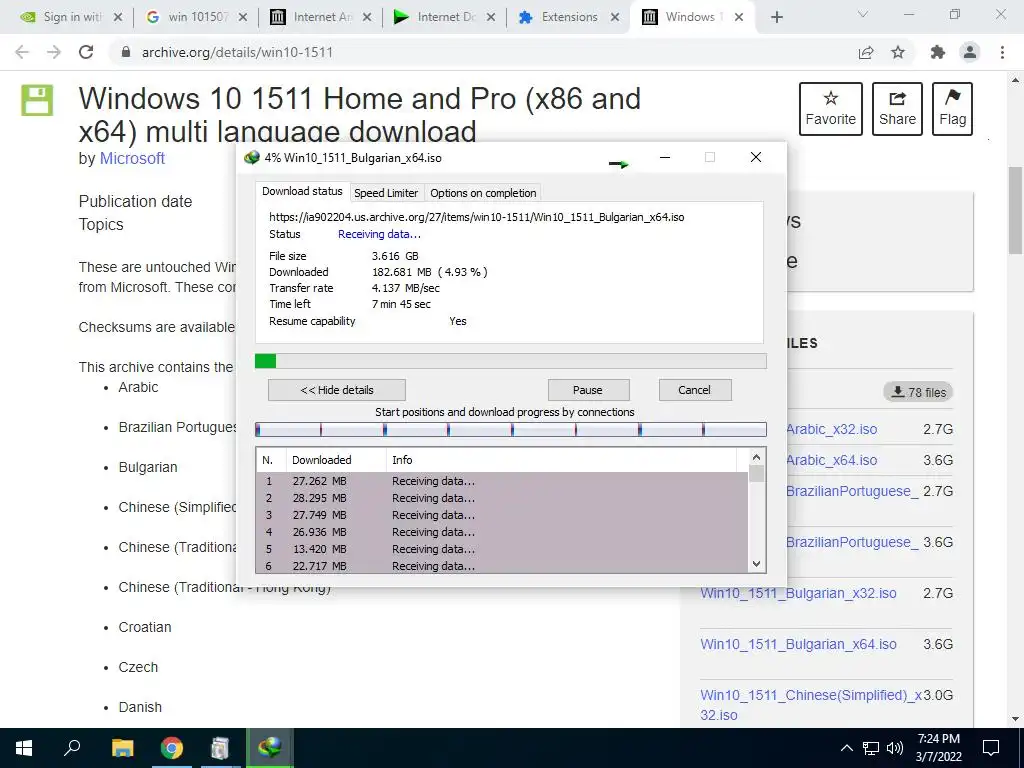Bookmark this page with the star icon
The width and height of the screenshot is (1024, 768).
click(x=898, y=52)
